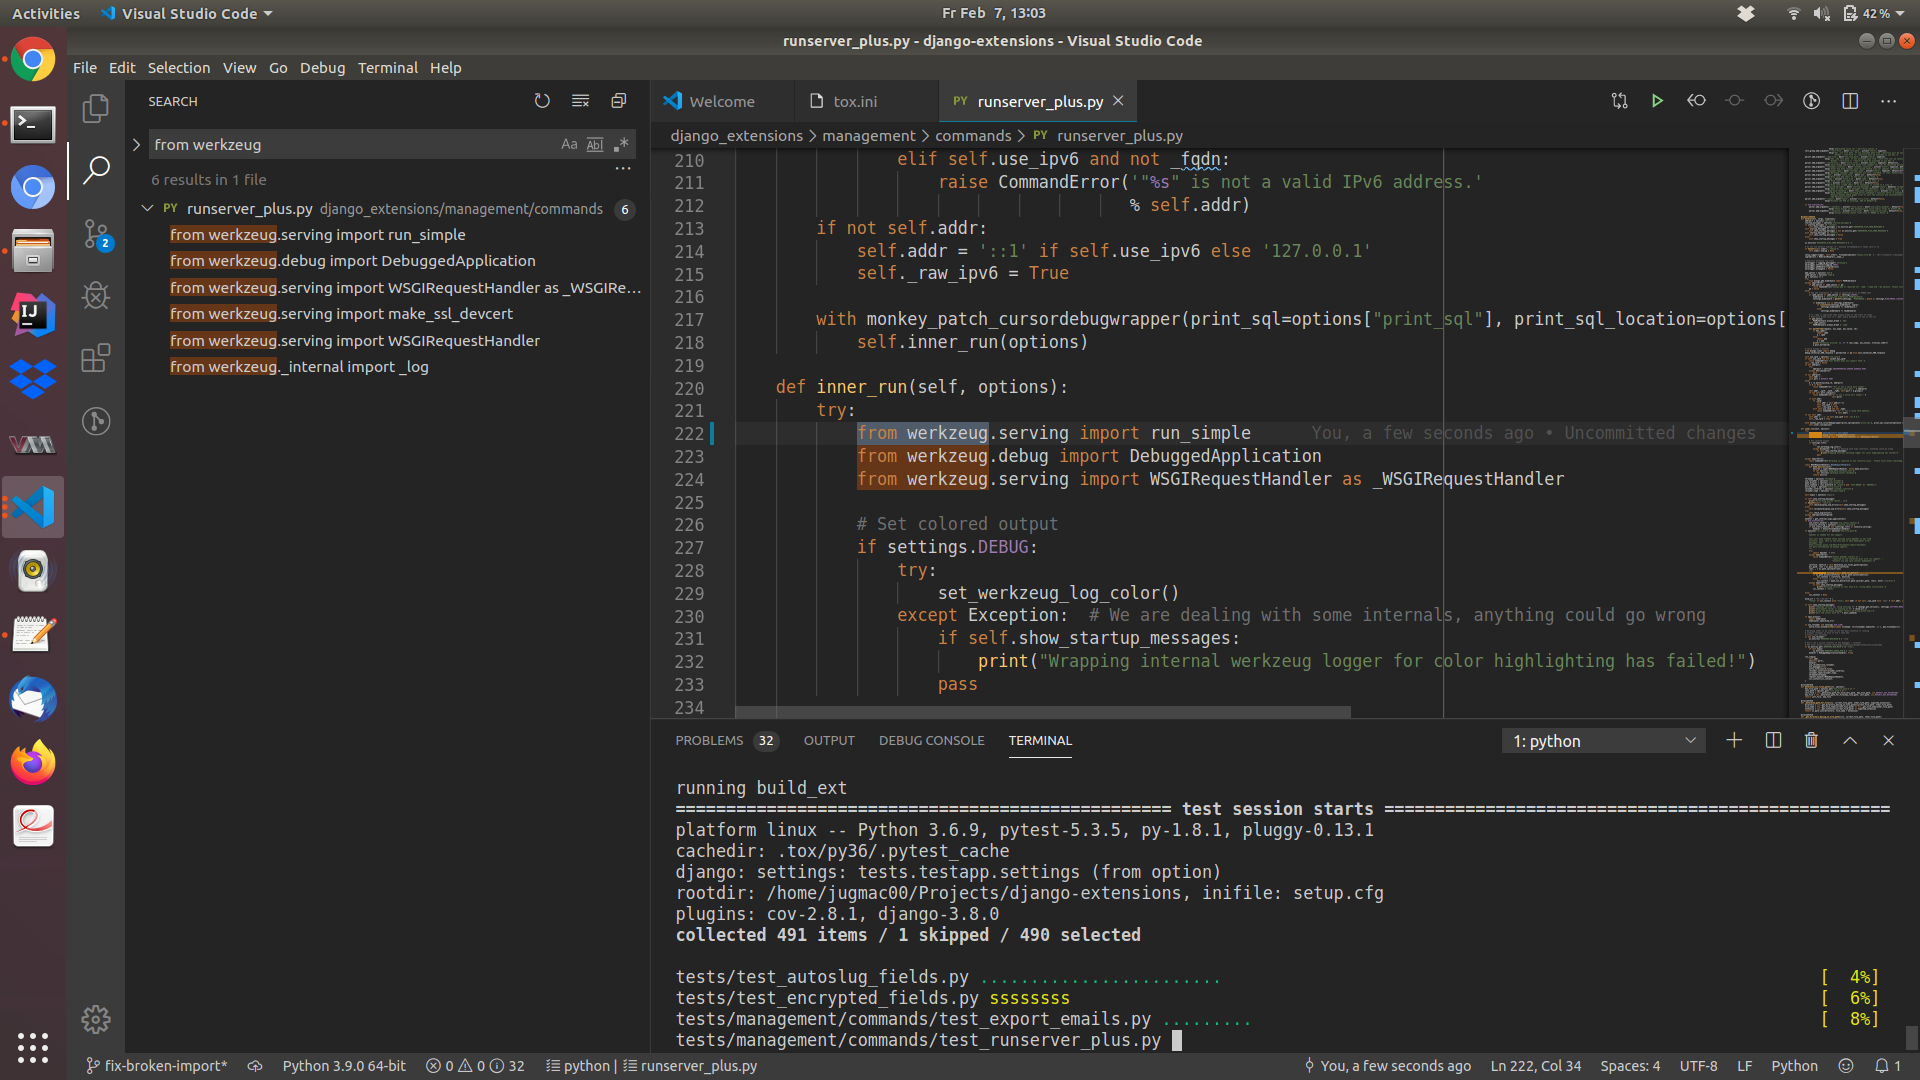The height and width of the screenshot is (1080, 1920).
Task: Close the terminal panel
Action: point(1888,740)
